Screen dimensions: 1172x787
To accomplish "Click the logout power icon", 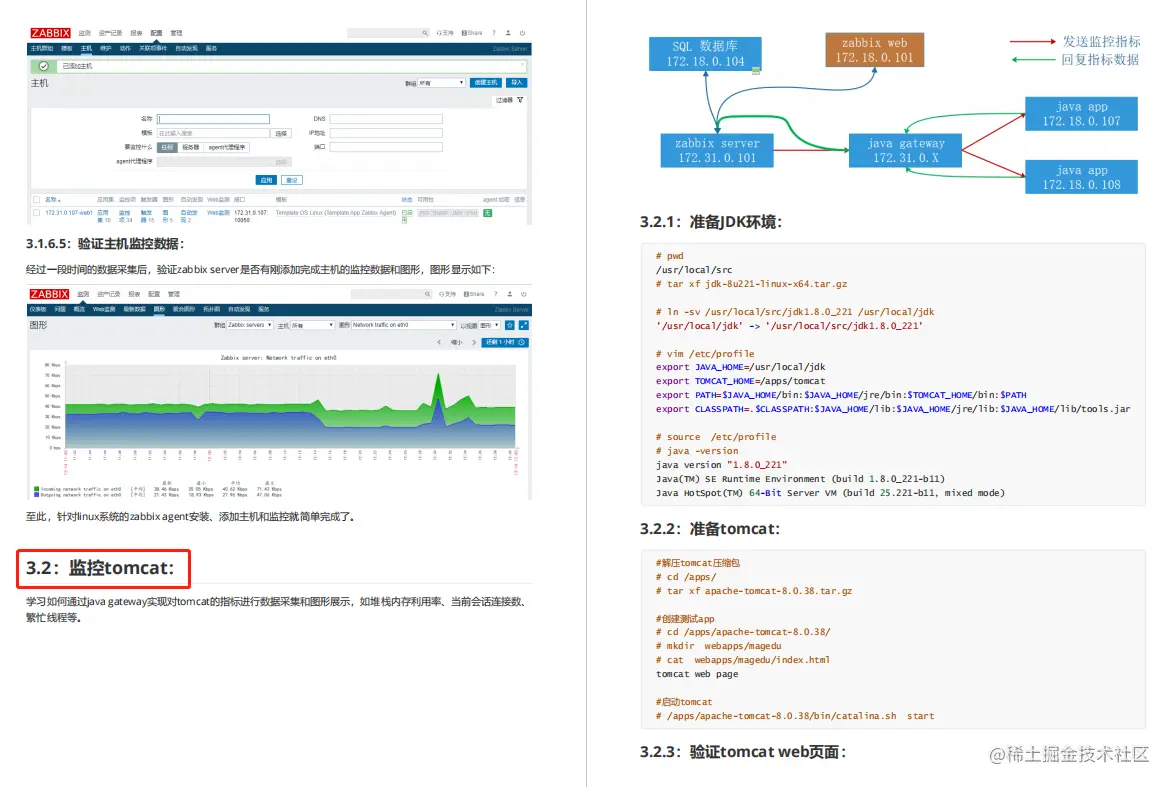I will pos(521,32).
